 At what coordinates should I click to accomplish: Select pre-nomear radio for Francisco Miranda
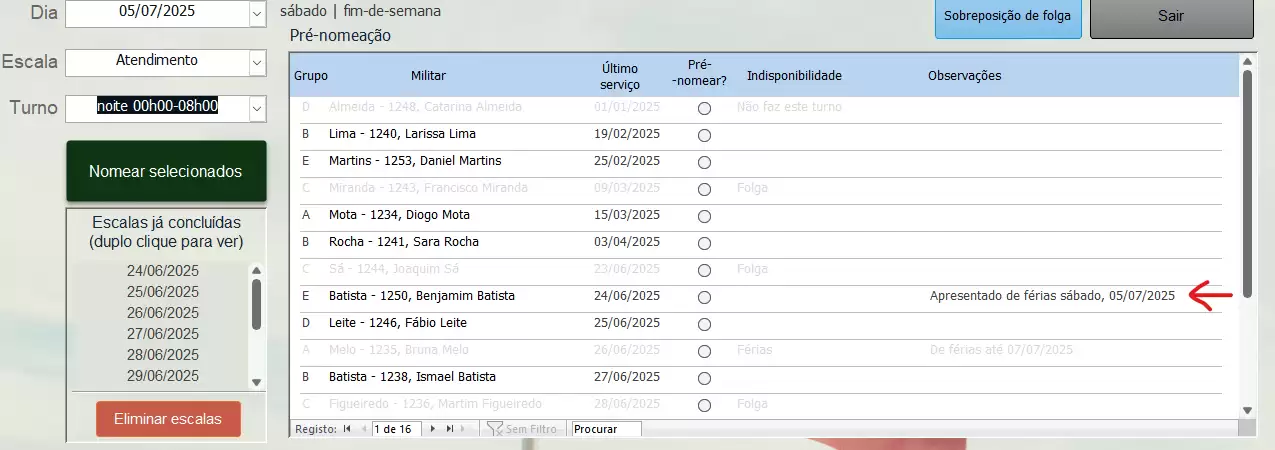[704, 189]
